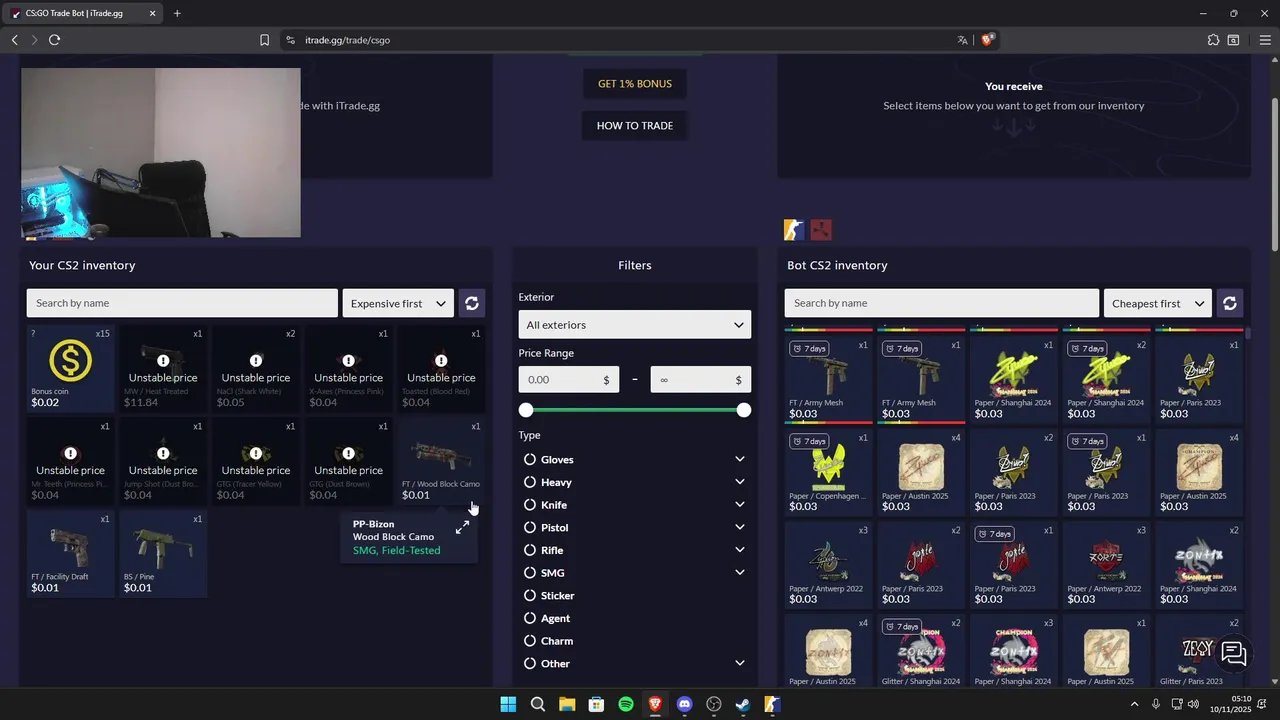Expand the Rifle subcategory chevron
Screen dimensions: 1280x720
pos(740,550)
